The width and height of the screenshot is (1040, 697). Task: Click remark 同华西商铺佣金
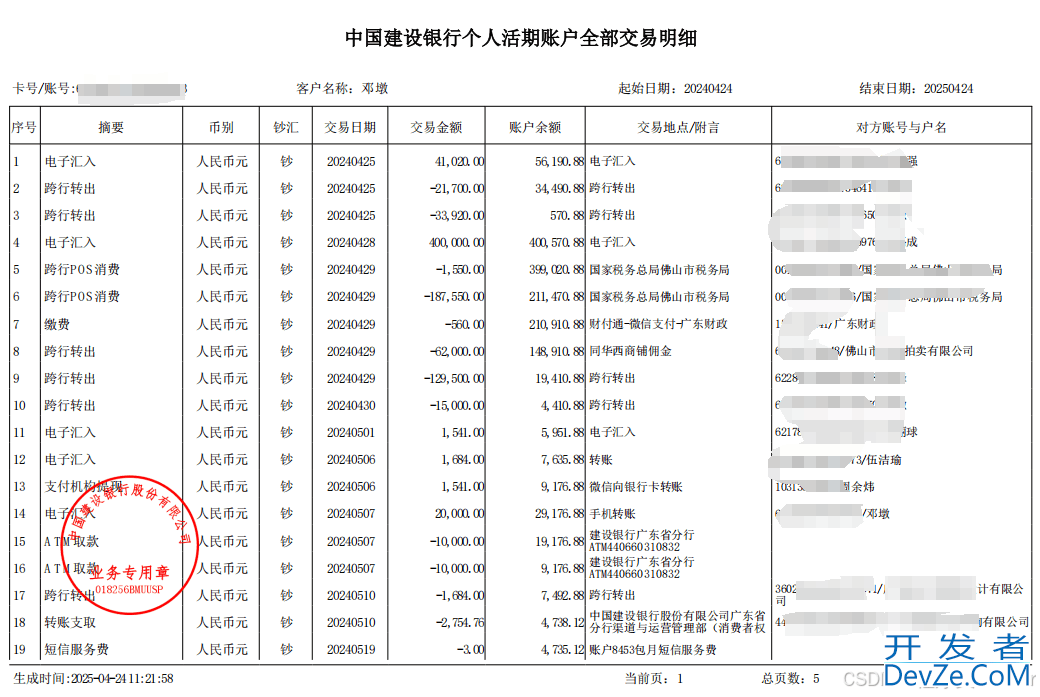pyautogui.click(x=630, y=351)
